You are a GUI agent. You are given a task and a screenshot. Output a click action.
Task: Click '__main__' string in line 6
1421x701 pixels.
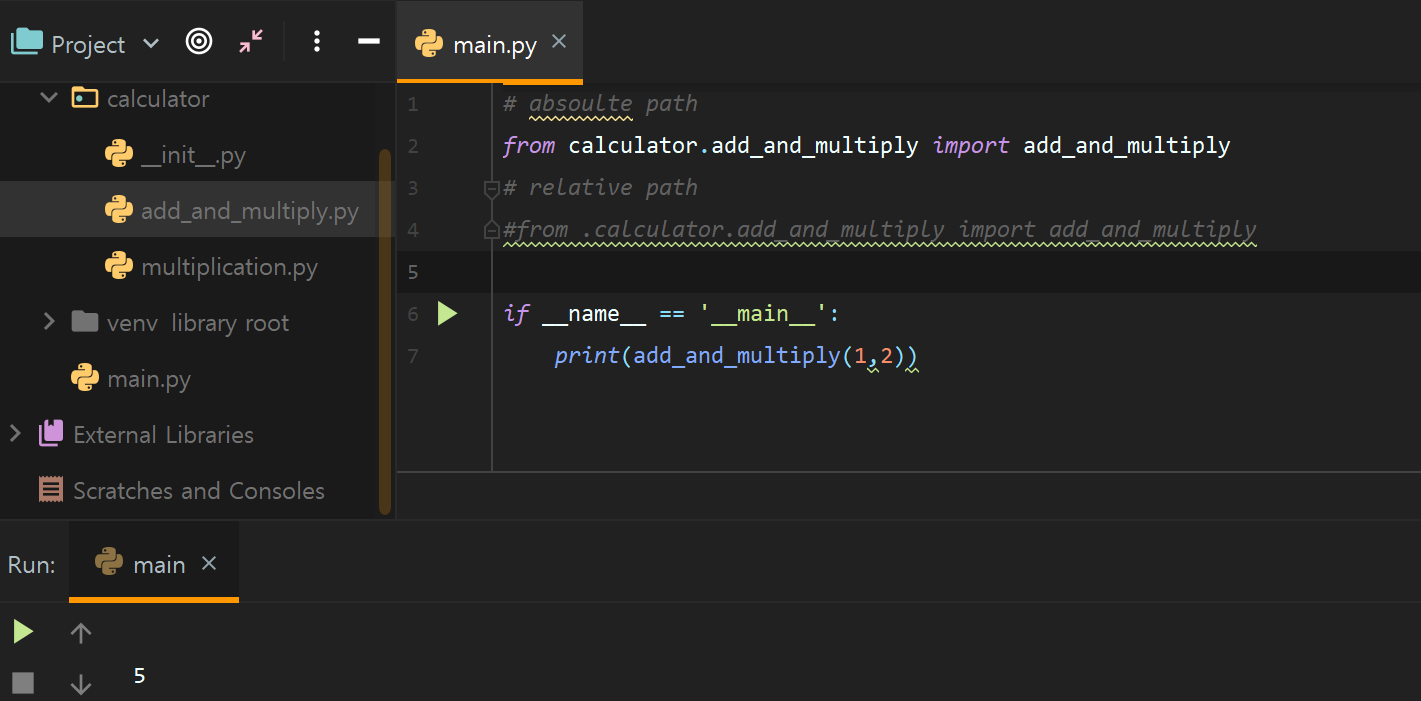(x=763, y=314)
